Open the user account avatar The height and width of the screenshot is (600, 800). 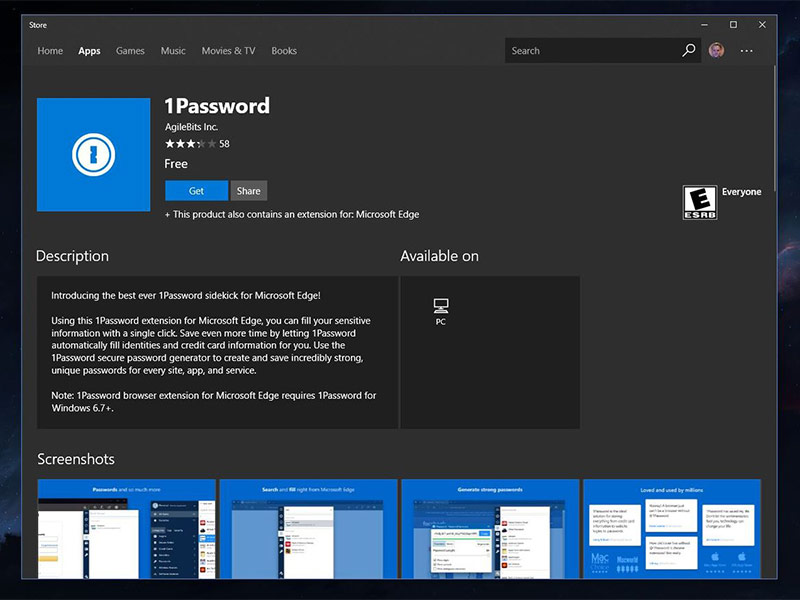(x=716, y=50)
